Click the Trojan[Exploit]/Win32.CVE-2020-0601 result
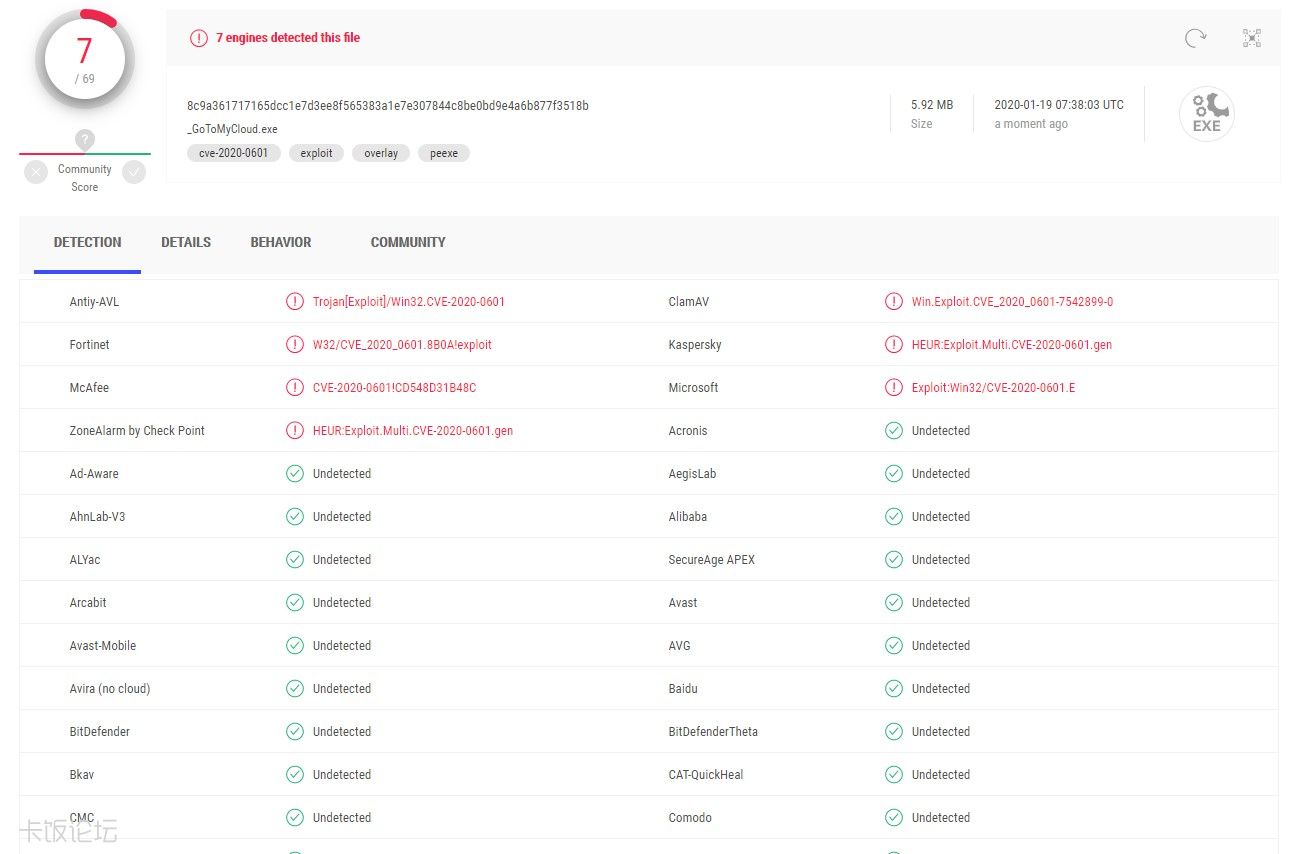Image resolution: width=1308 pixels, height=854 pixels. (x=409, y=301)
